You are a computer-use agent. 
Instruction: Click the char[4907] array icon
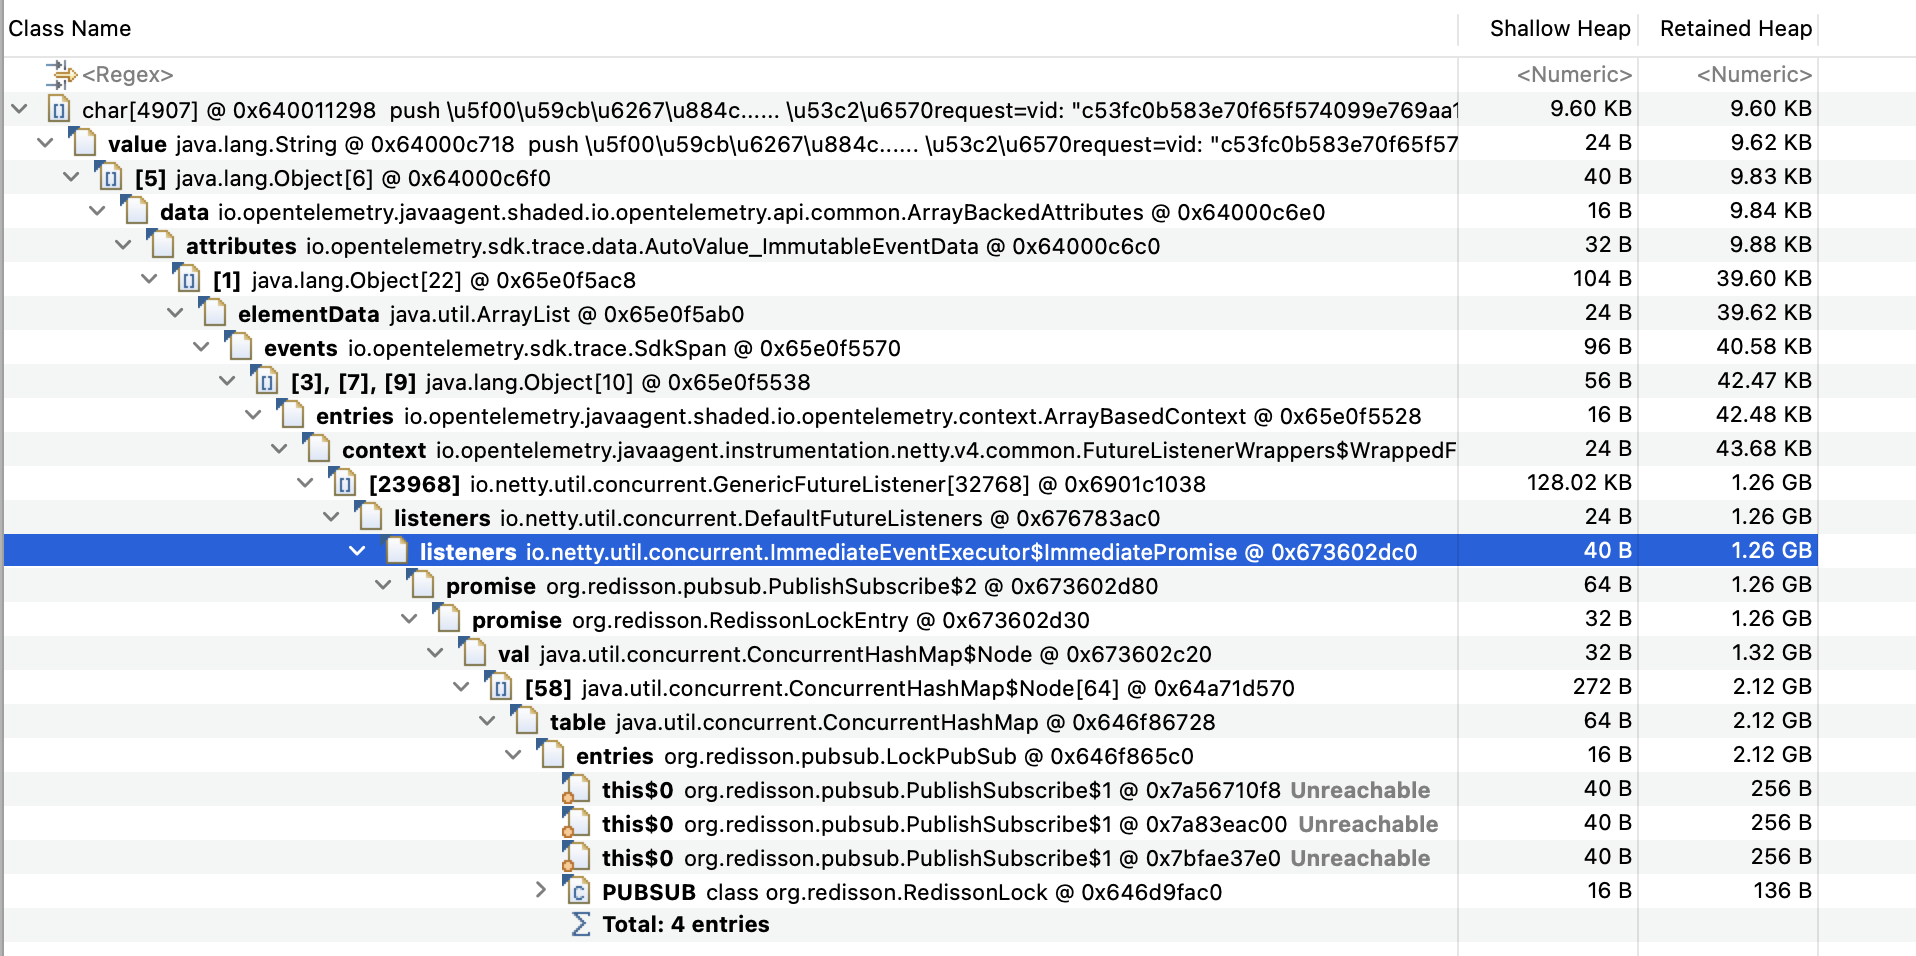point(58,108)
